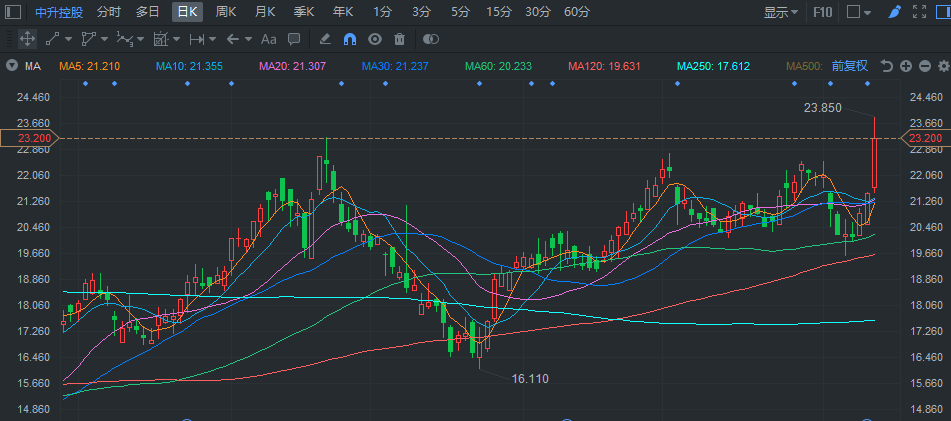Click the left 23.200 price tag
This screenshot has height=421, width=951.
pyautogui.click(x=29, y=138)
